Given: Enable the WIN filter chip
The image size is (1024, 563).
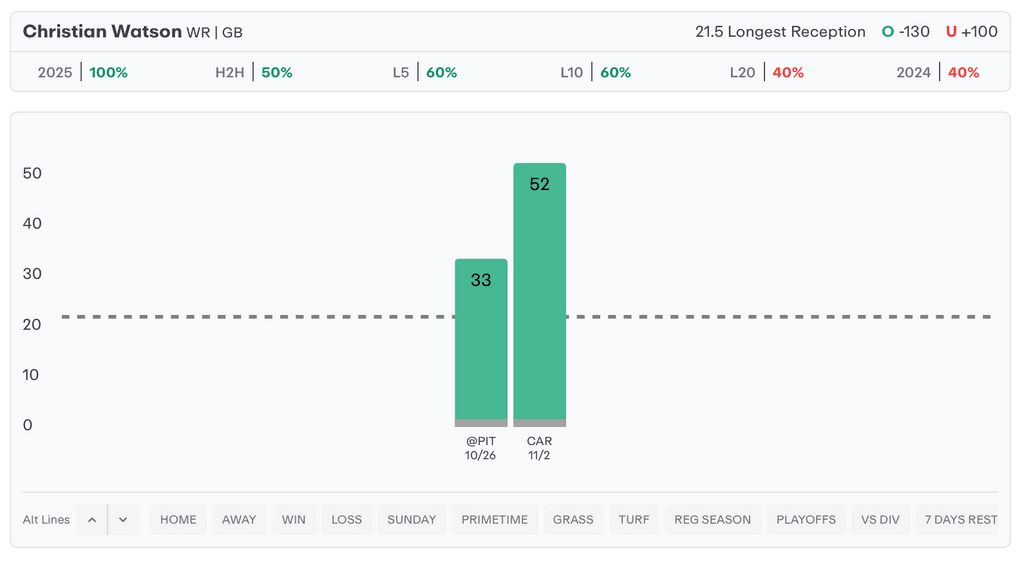Looking at the screenshot, I should (294, 520).
